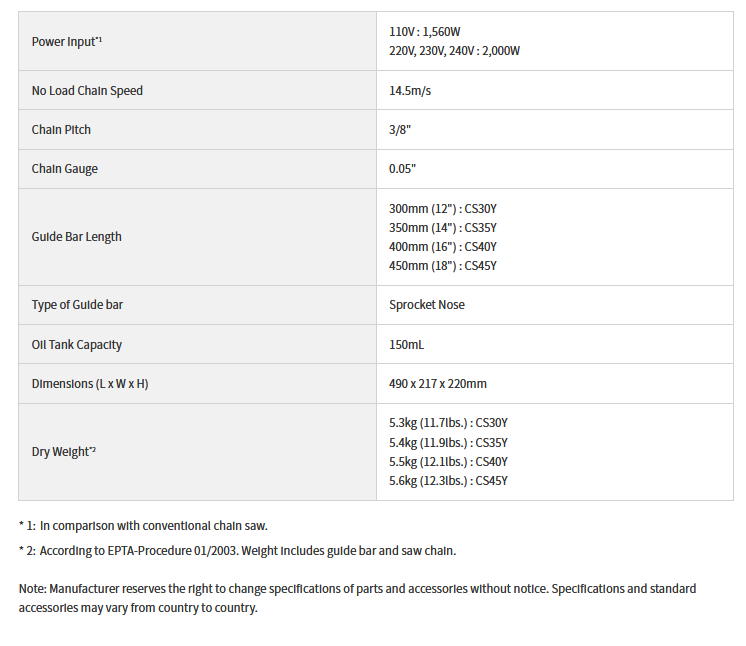Click the Sprocket Nose value
Screen dimensions: 746x646
click(x=427, y=305)
